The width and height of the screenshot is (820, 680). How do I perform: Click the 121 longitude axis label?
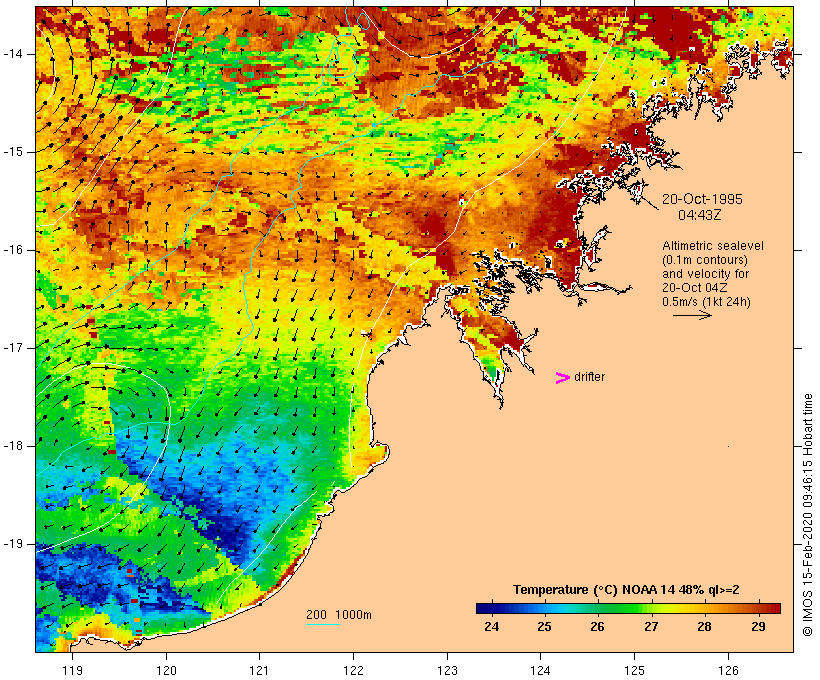259,671
